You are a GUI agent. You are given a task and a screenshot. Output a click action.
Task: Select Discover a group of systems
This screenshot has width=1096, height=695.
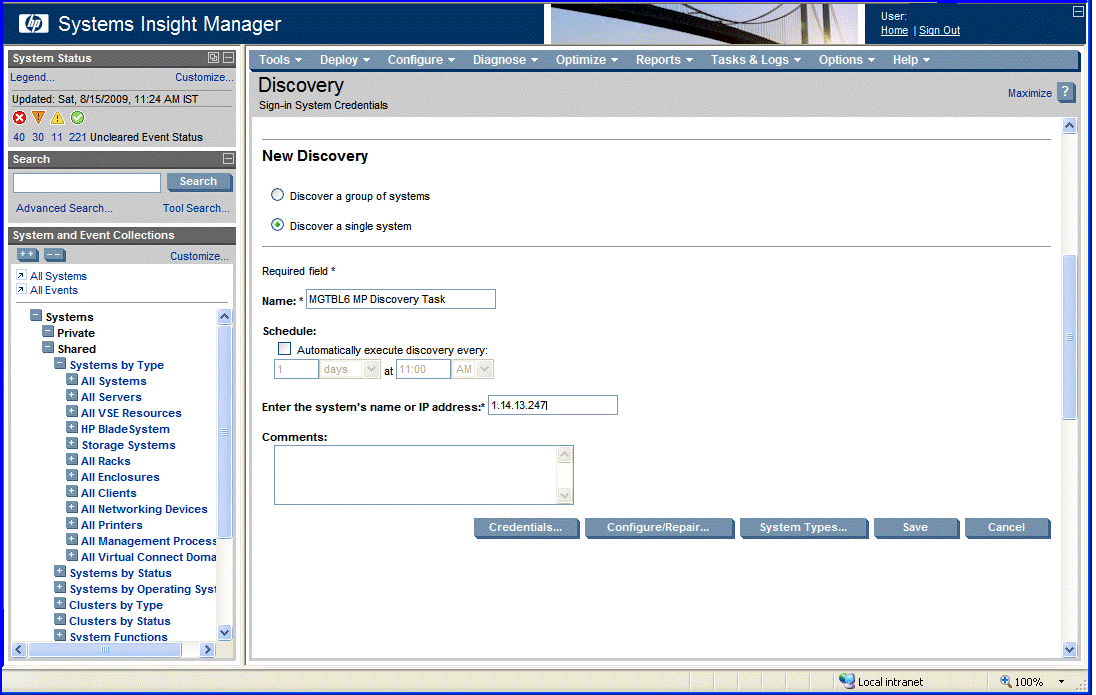pyautogui.click(x=278, y=195)
